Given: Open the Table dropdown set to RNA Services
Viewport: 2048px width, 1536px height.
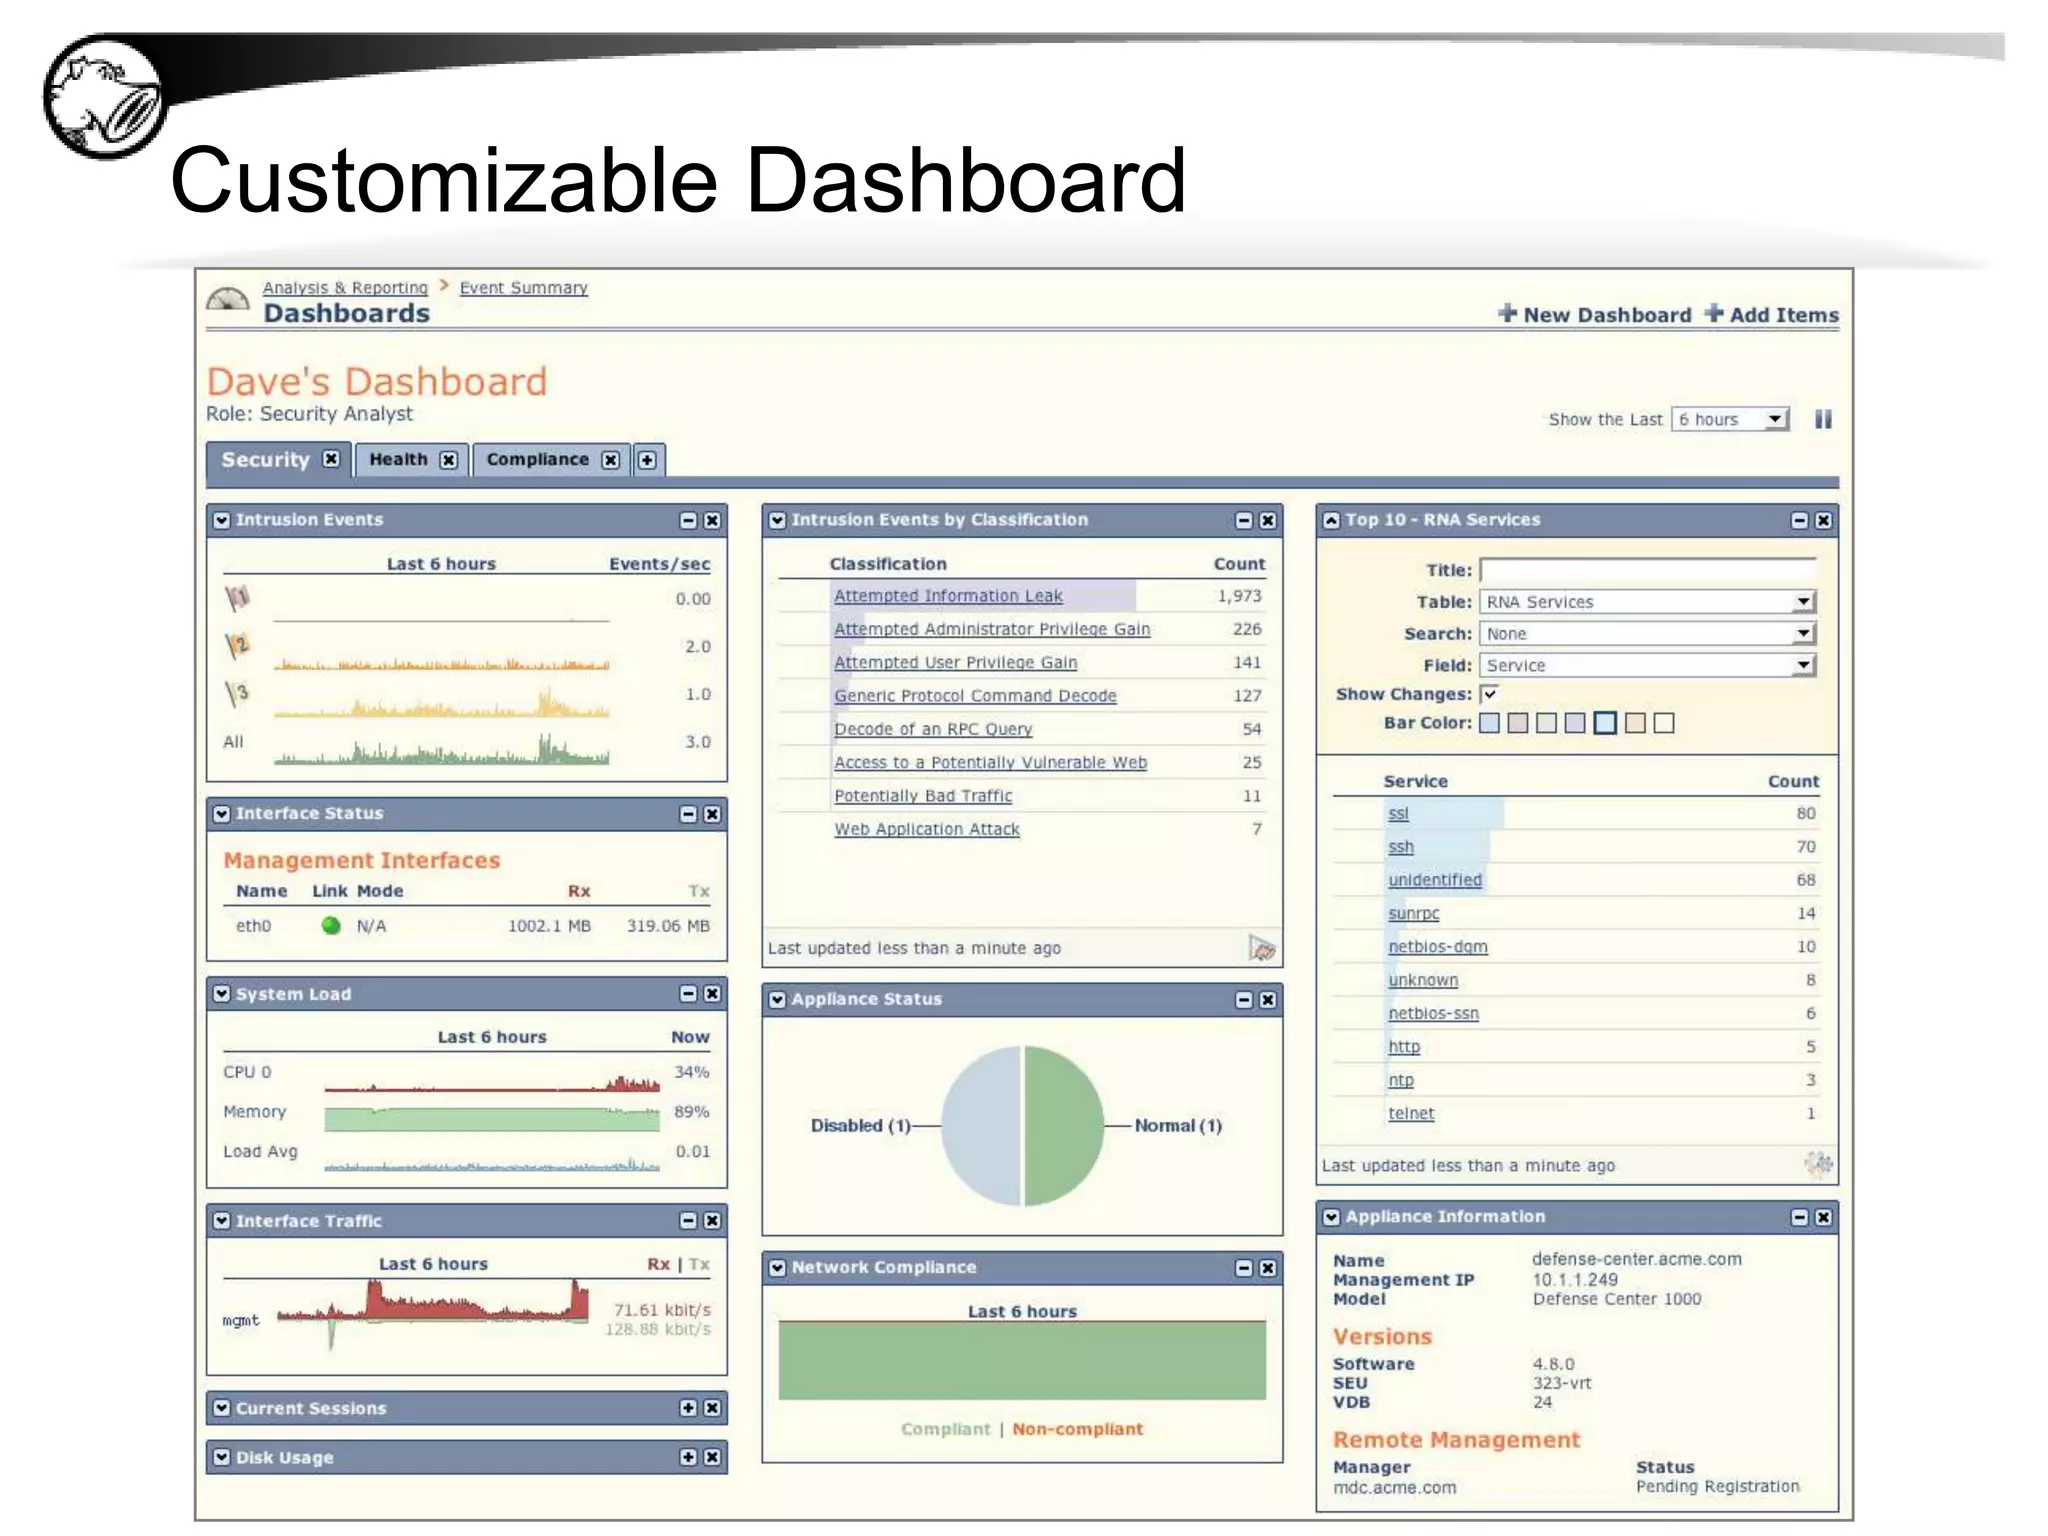Looking at the screenshot, I should click(1648, 602).
